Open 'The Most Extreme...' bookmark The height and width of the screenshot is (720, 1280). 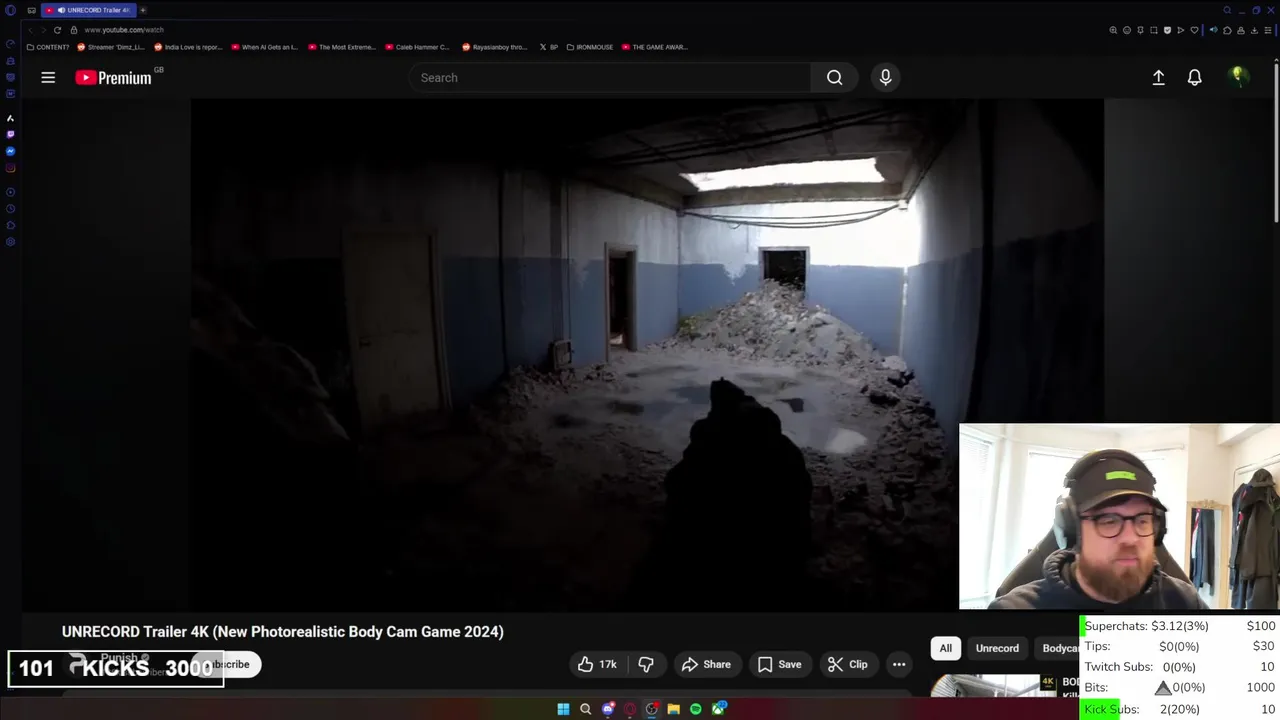click(342, 47)
